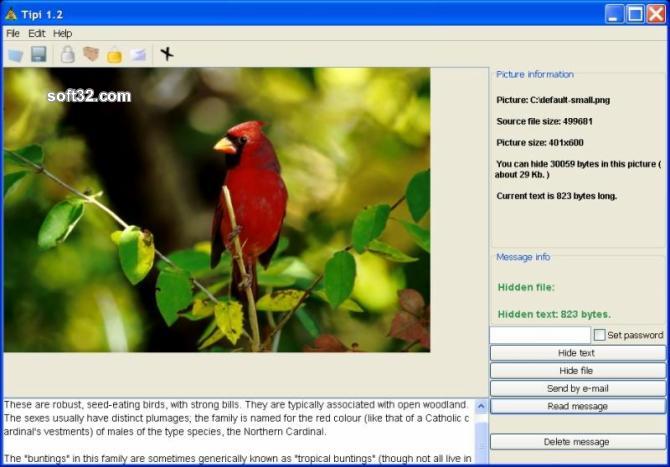Open the Help menu
The height and width of the screenshot is (467, 670).
click(x=62, y=33)
